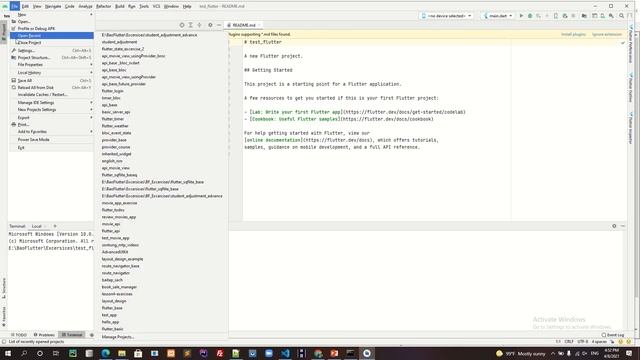Screen dimensions: 640x360
Task: Select Save All in File menu
Action: (x=51, y=80)
